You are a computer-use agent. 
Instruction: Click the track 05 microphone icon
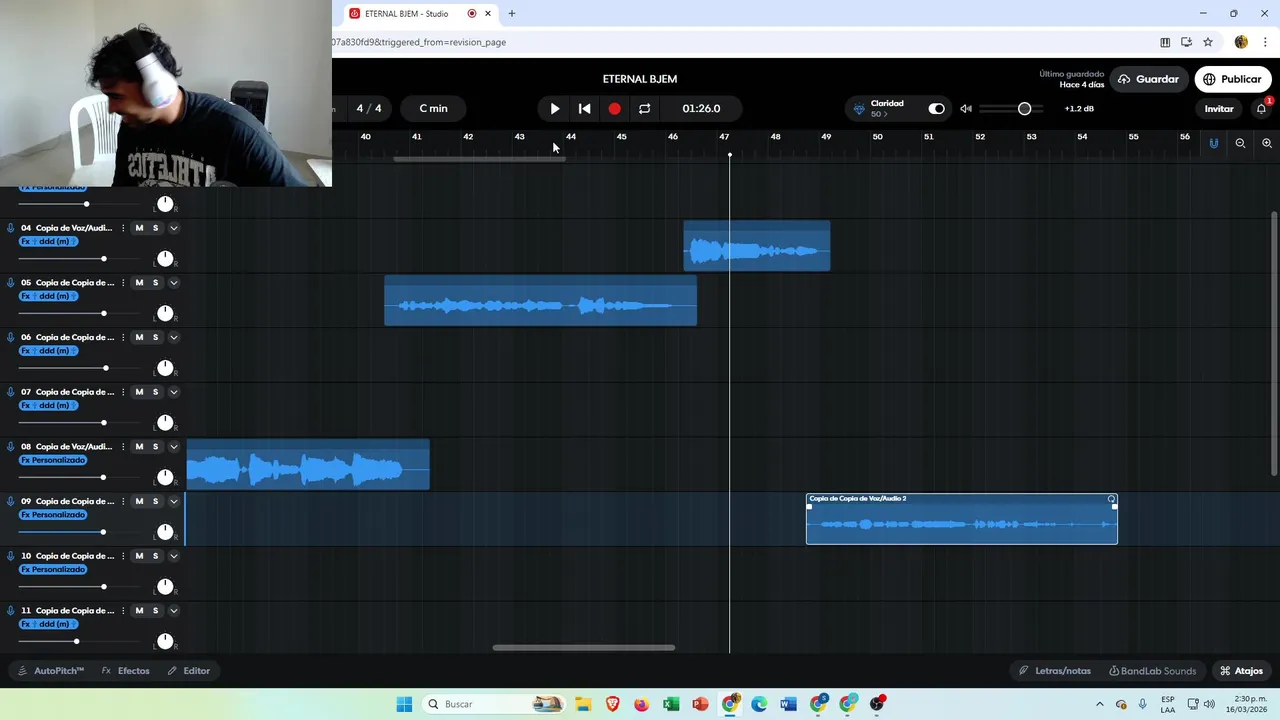[10, 283]
